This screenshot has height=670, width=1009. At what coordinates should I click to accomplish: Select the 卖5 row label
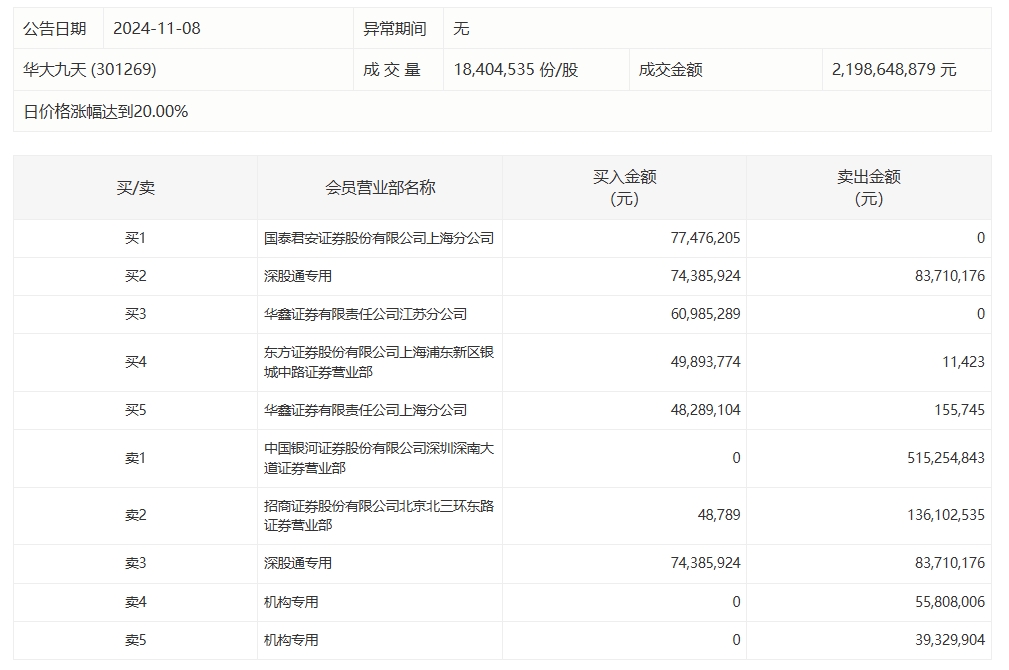[136, 641]
